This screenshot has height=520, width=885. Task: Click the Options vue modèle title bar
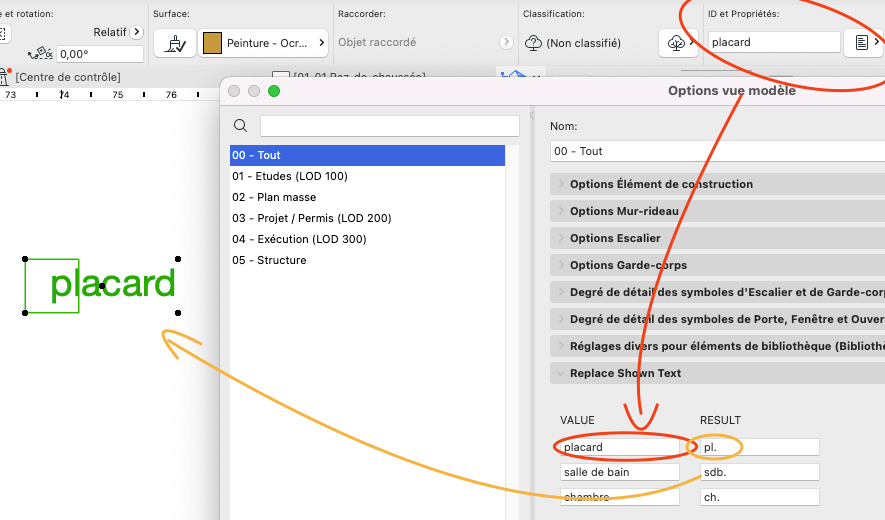(x=553, y=91)
